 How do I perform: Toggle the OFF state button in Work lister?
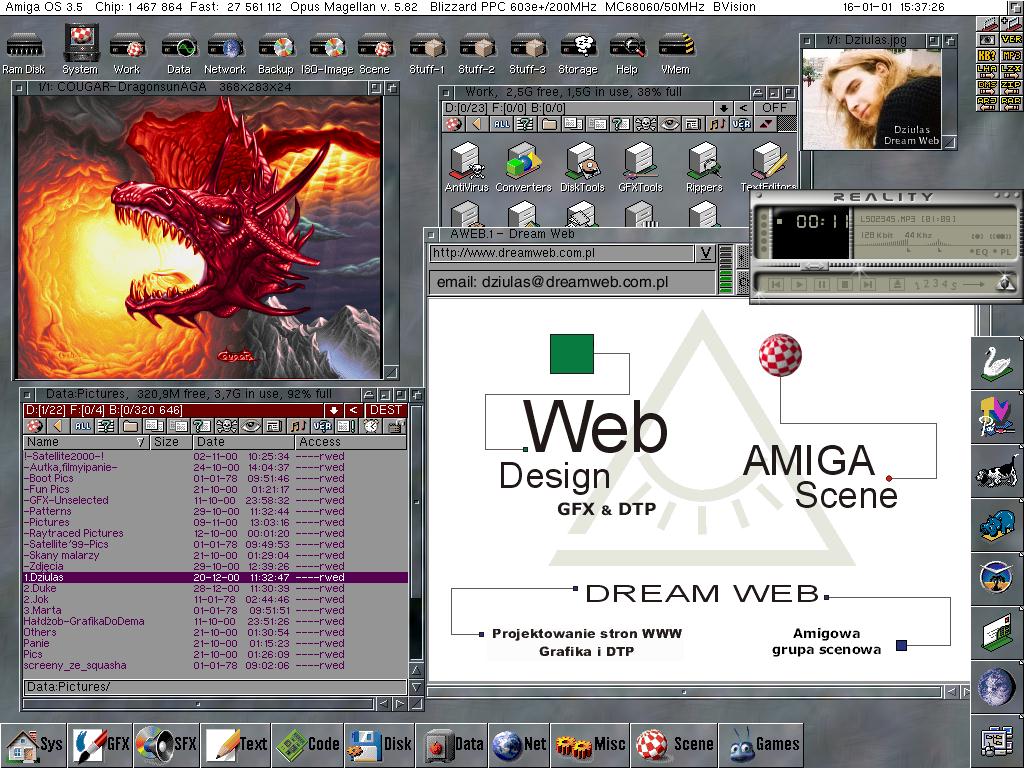point(775,108)
